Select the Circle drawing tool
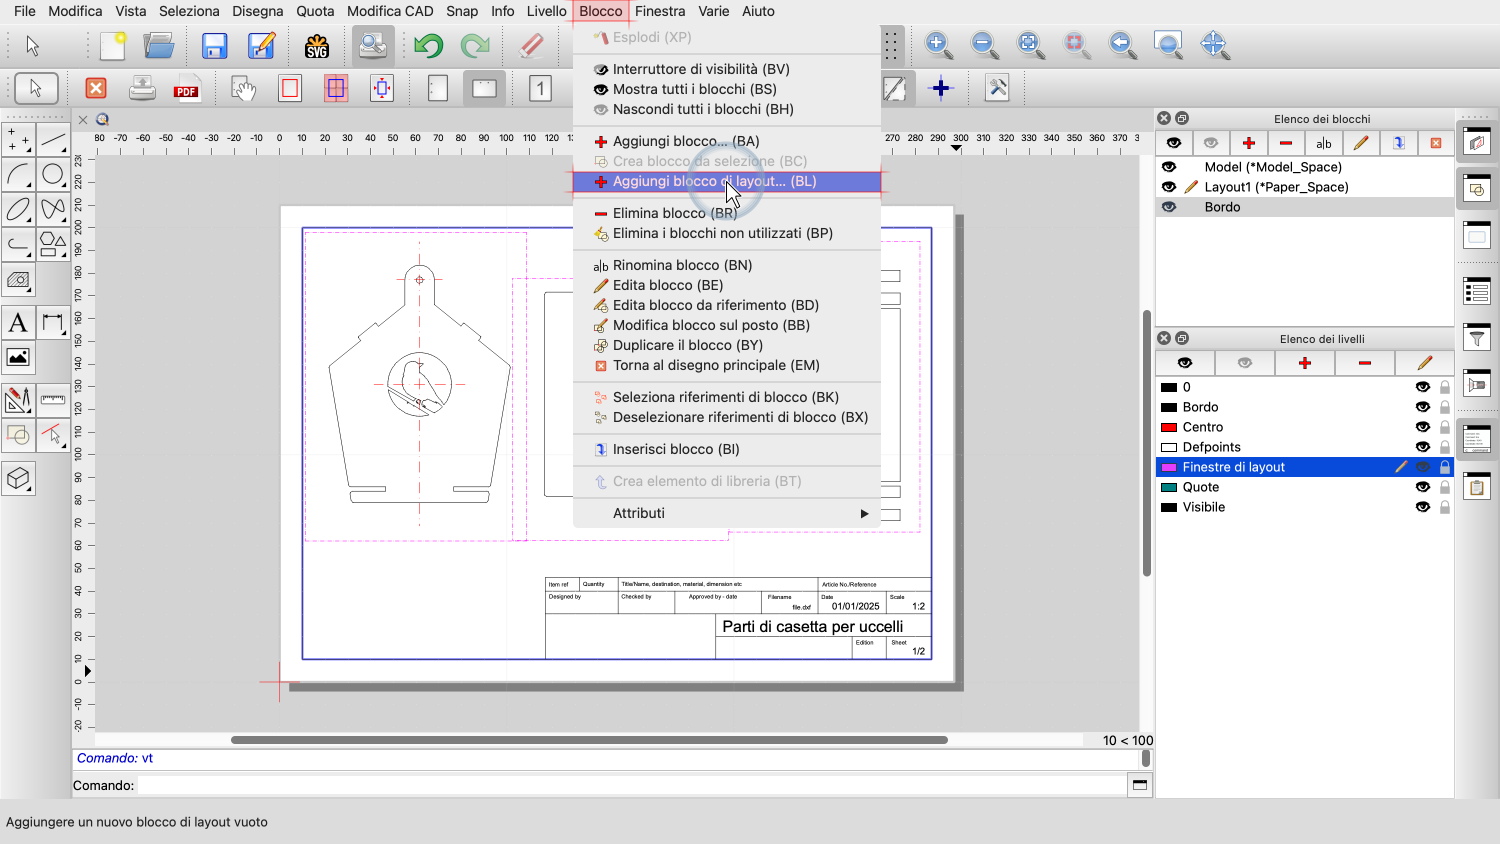Screen dimensions: 1500x844 (53, 175)
